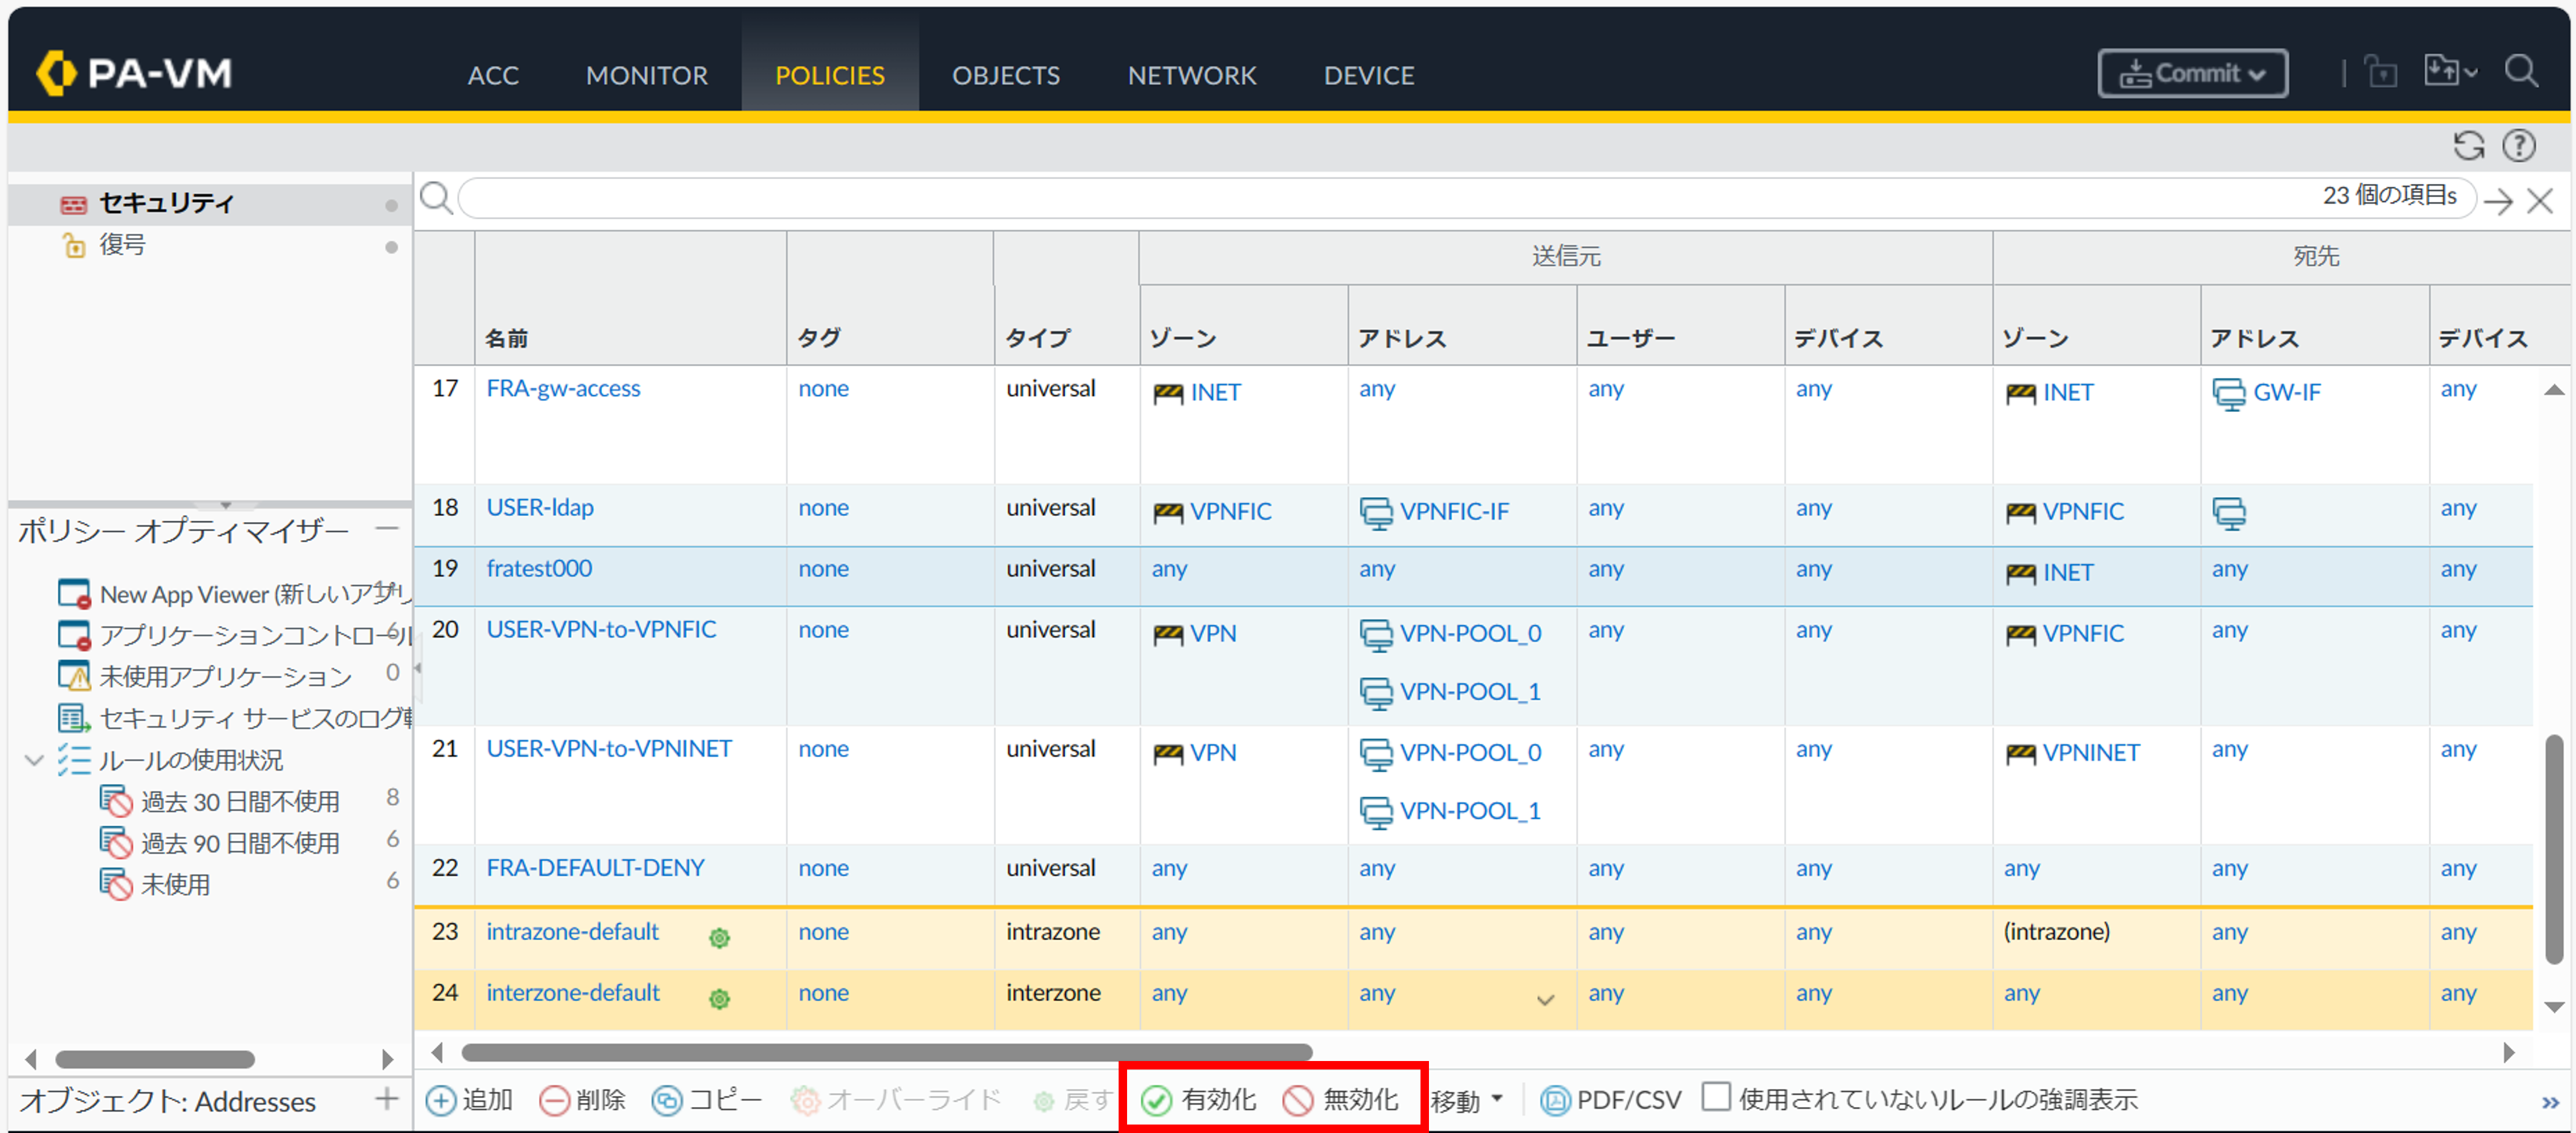
Task: Click the refresh icon below Commit
Action: pos(2468,146)
